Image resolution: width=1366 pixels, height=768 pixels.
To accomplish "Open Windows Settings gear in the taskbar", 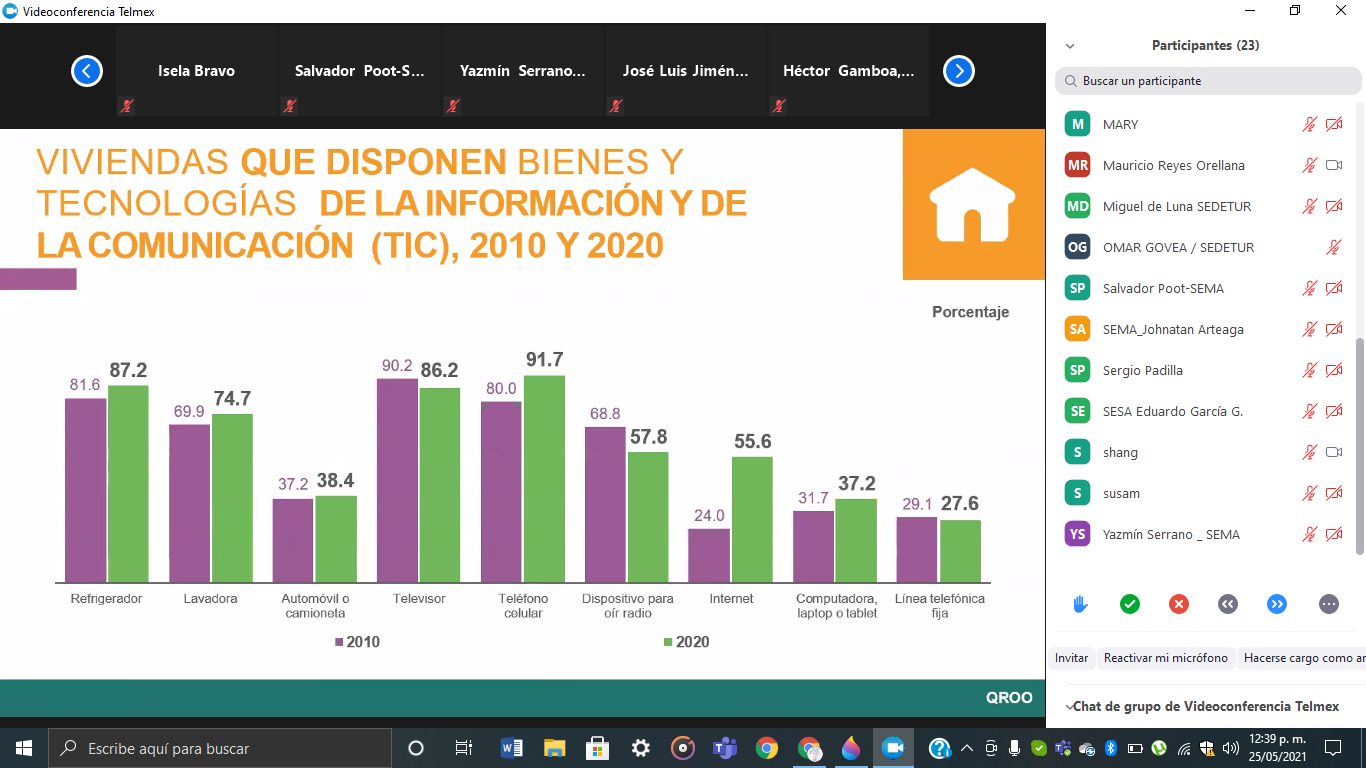I will pyautogui.click(x=641, y=747).
